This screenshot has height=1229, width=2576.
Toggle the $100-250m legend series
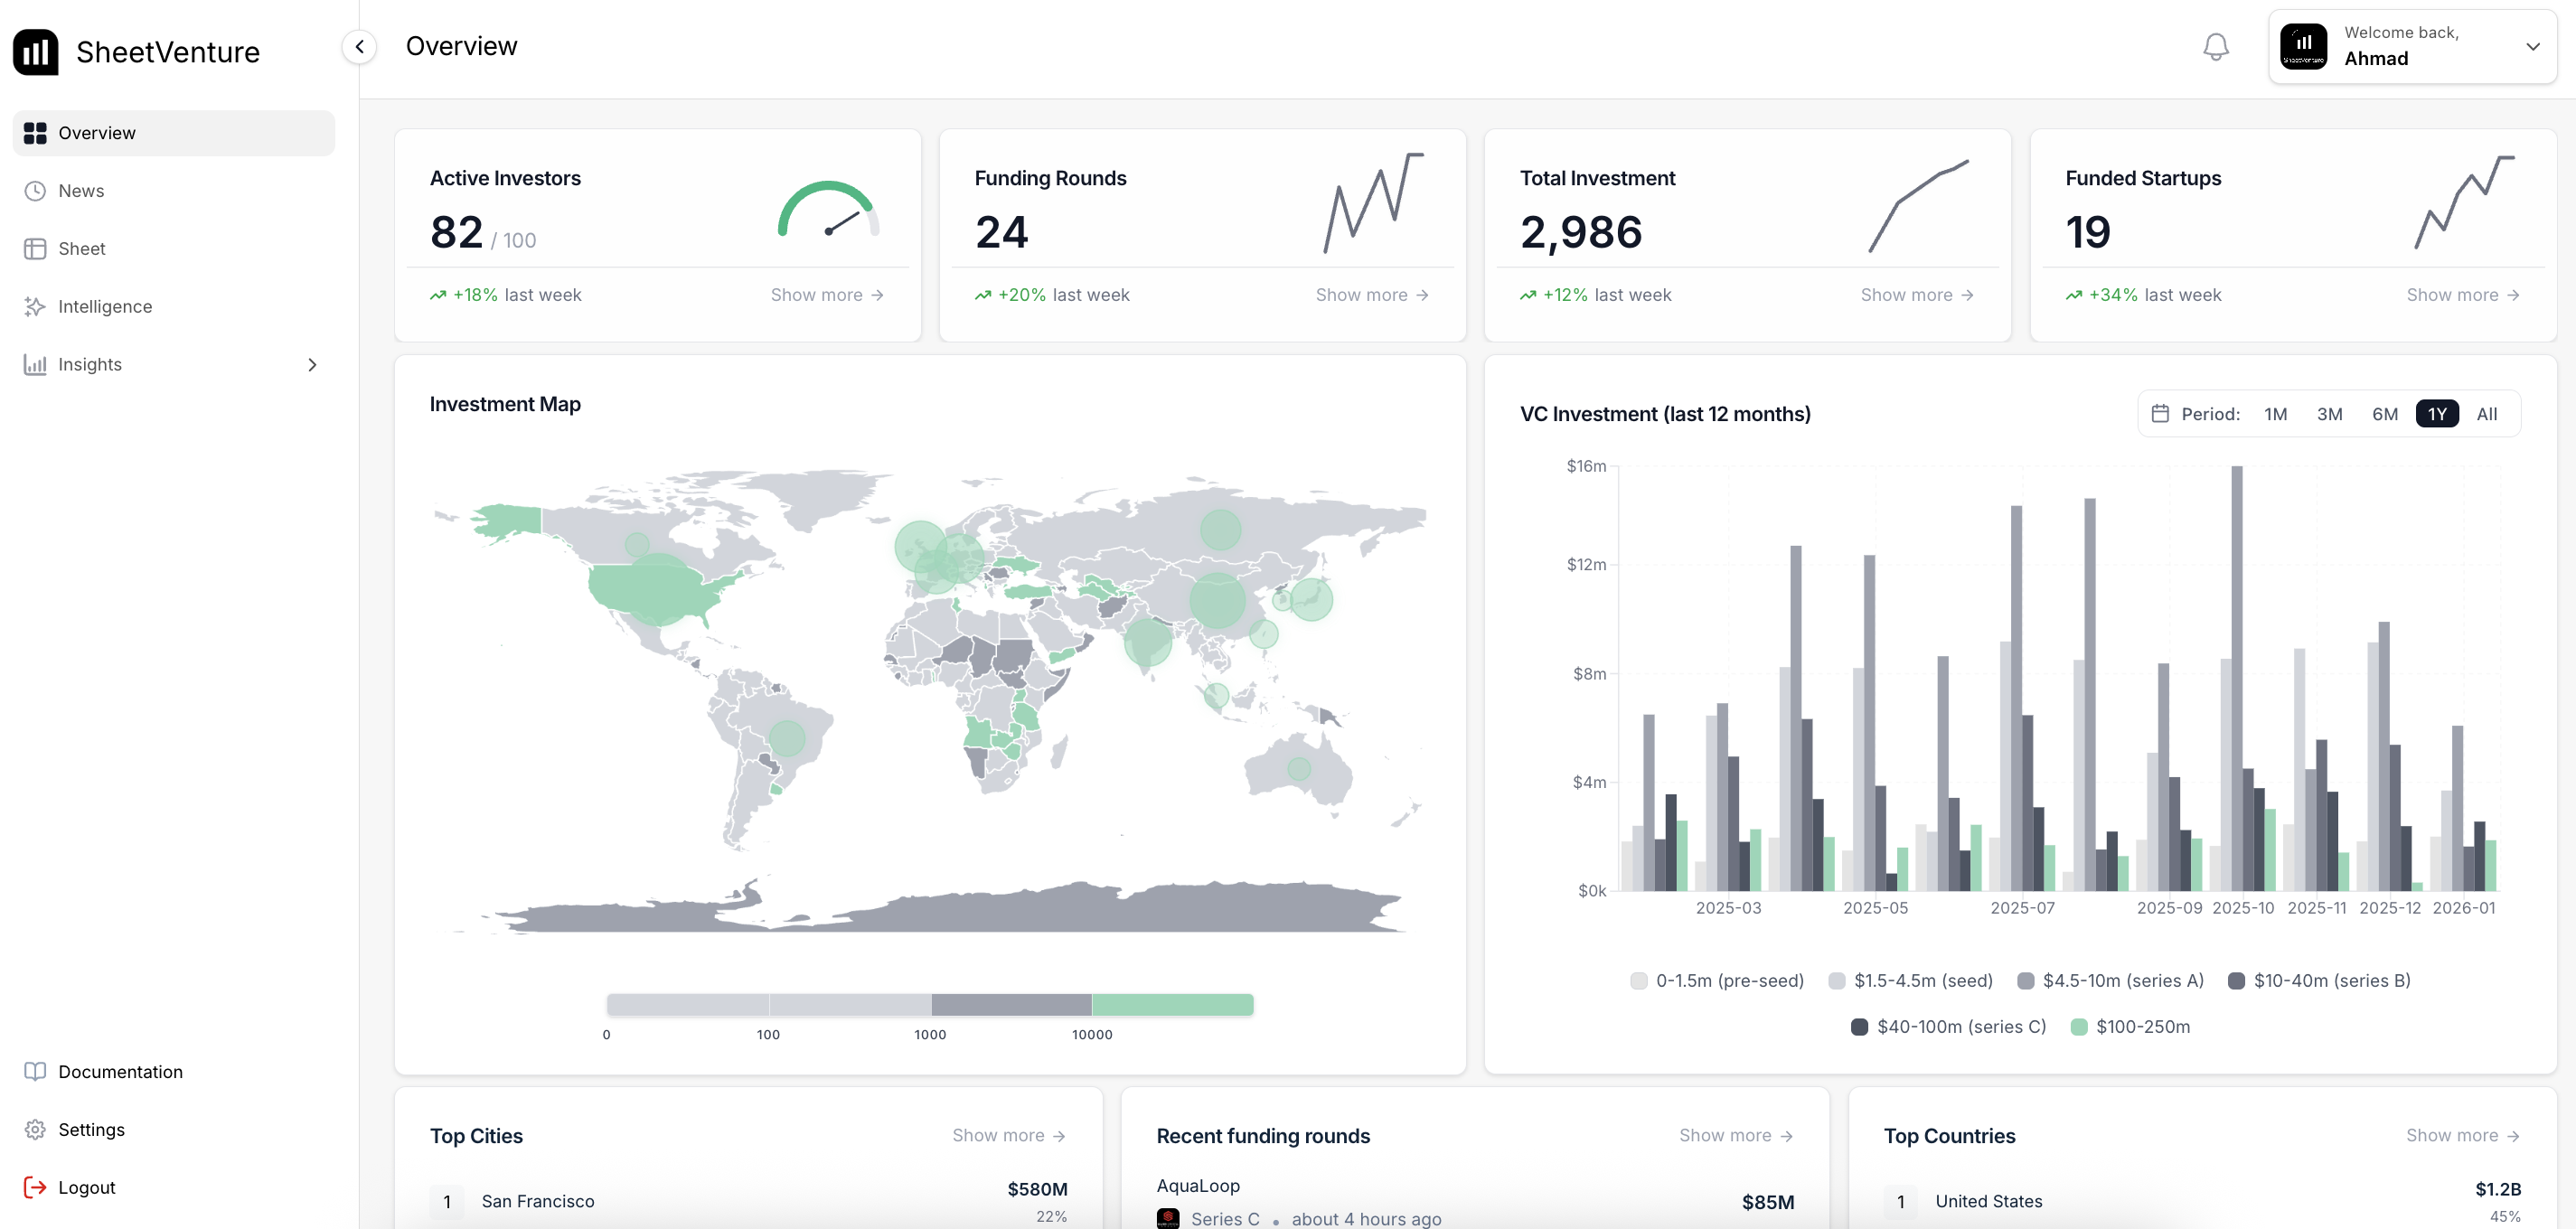pyautogui.click(x=2130, y=1027)
